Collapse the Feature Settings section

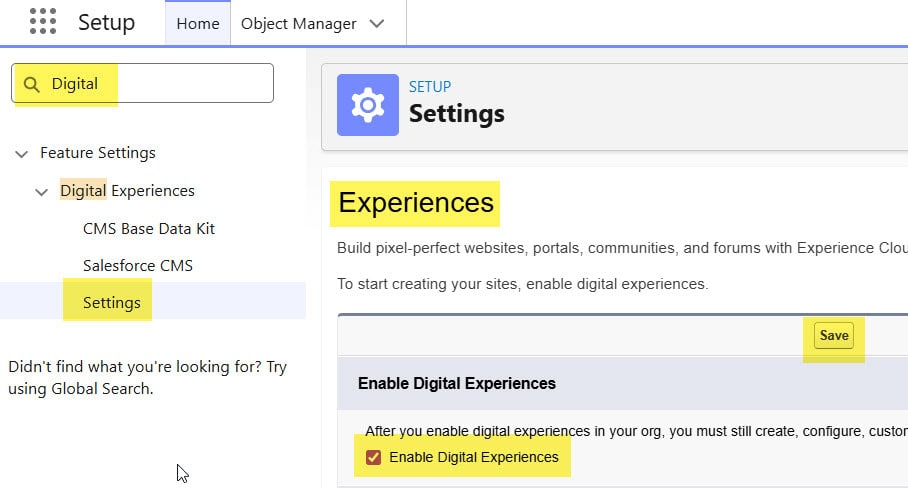coord(21,154)
